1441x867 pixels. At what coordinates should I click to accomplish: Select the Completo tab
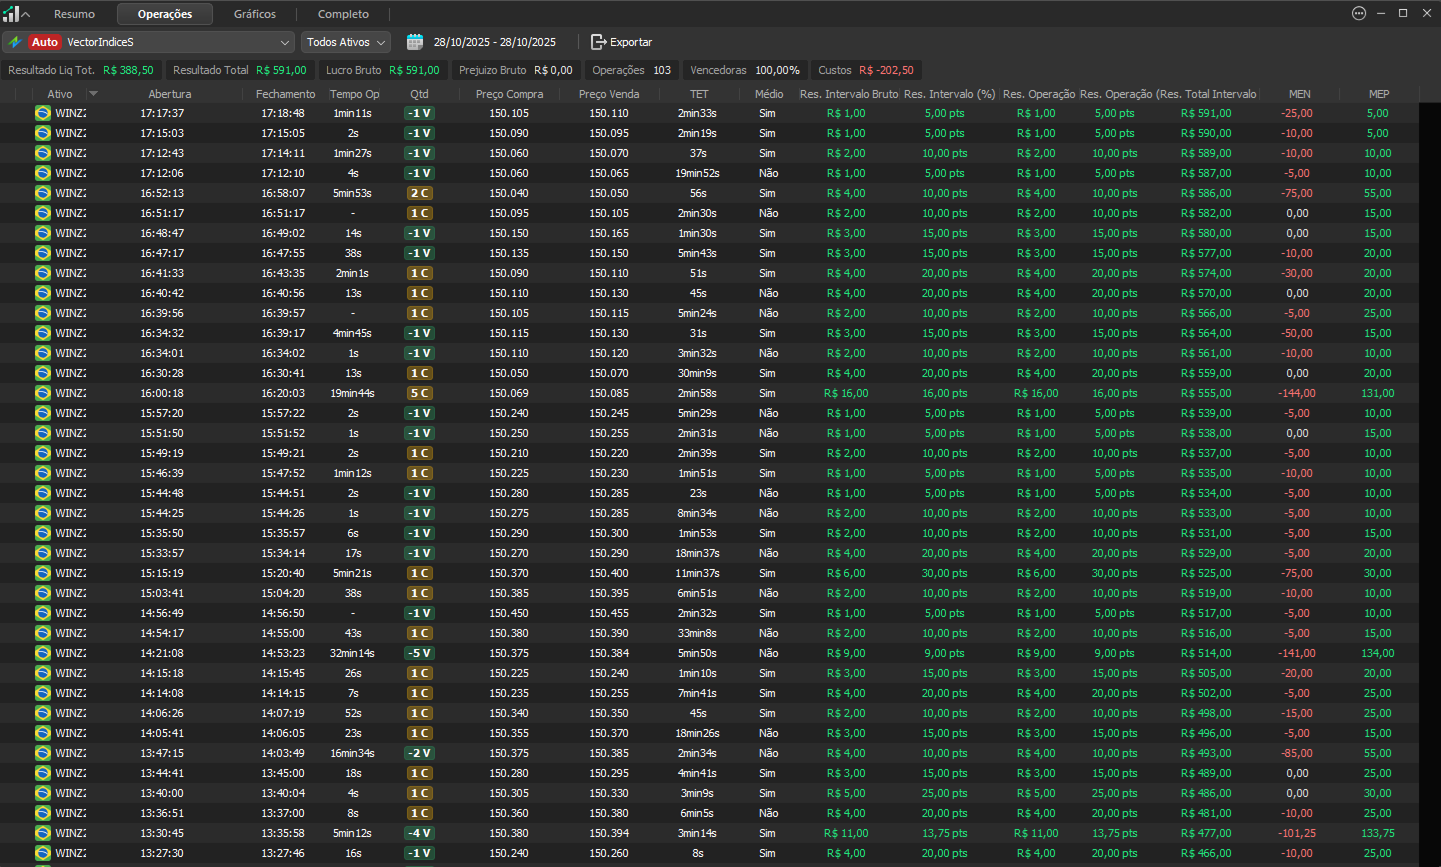pyautogui.click(x=343, y=14)
